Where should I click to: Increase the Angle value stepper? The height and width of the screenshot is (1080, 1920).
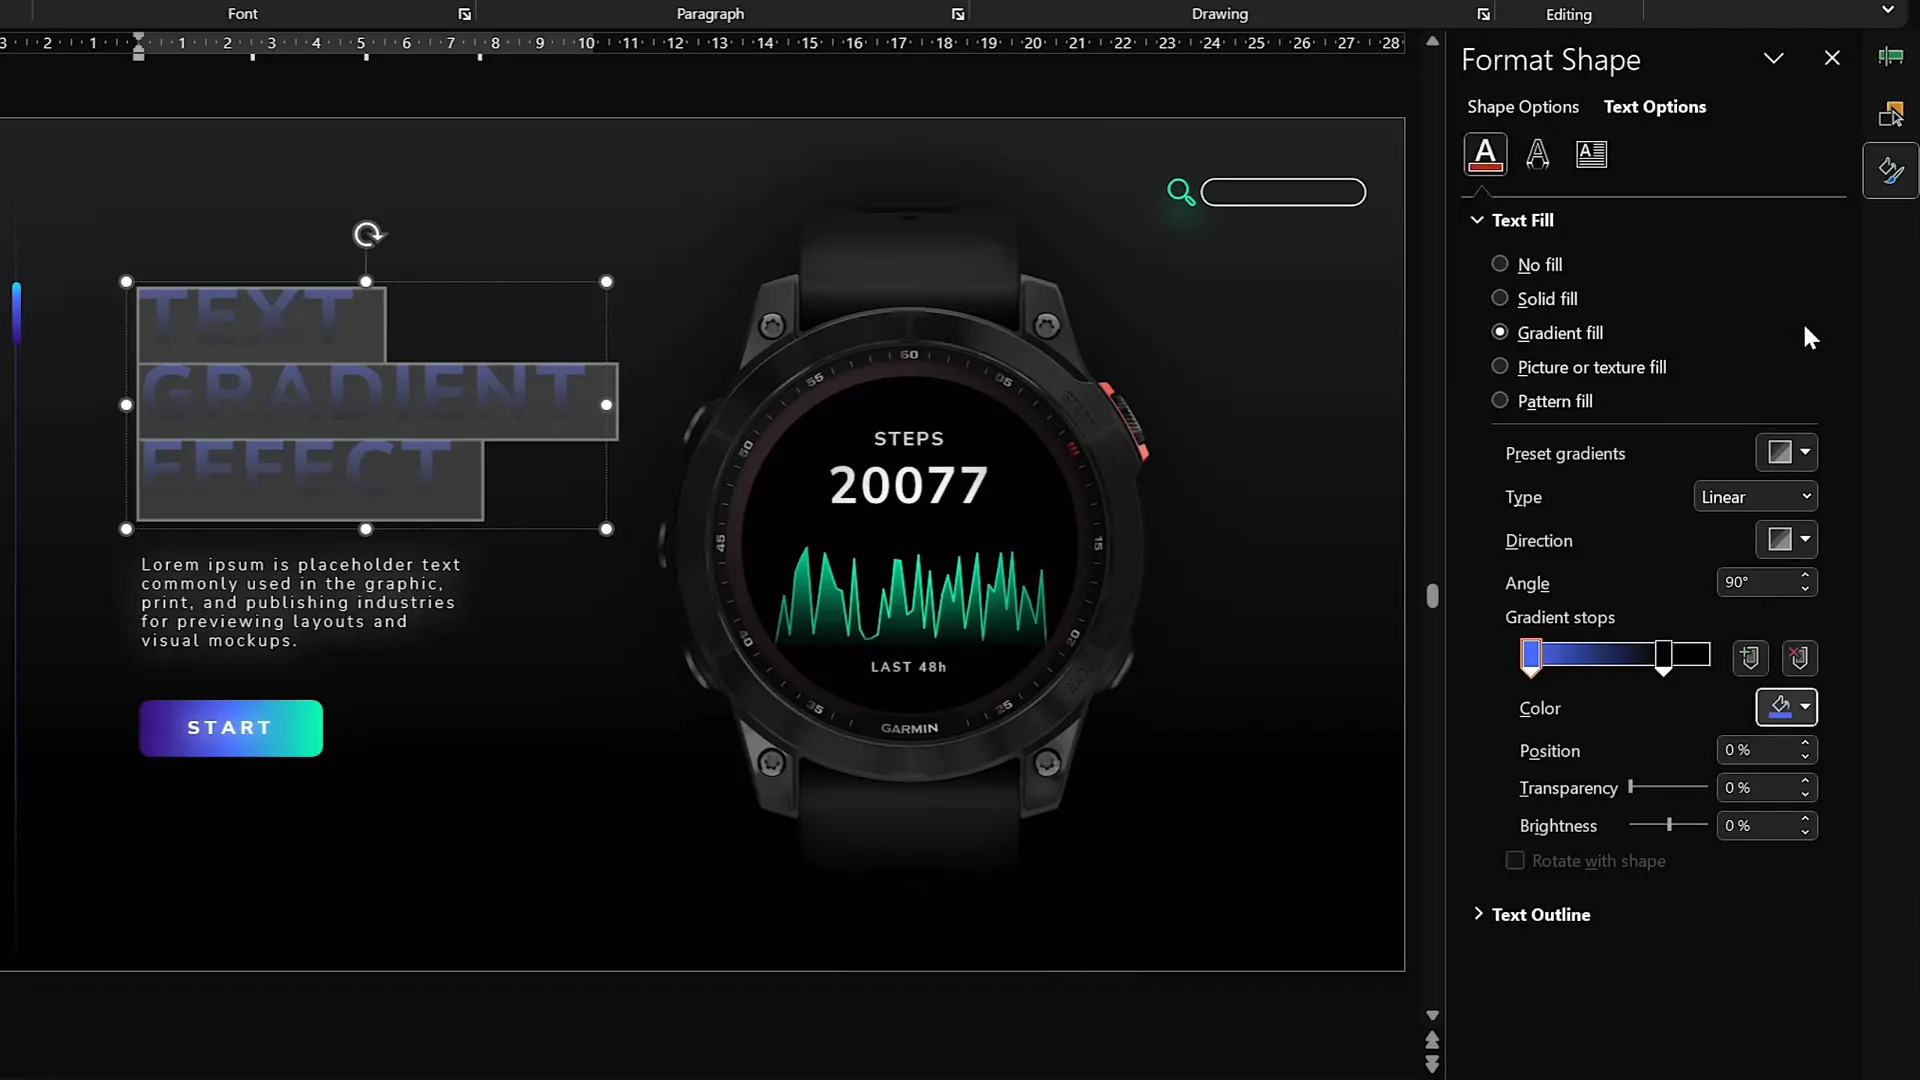[1805, 576]
